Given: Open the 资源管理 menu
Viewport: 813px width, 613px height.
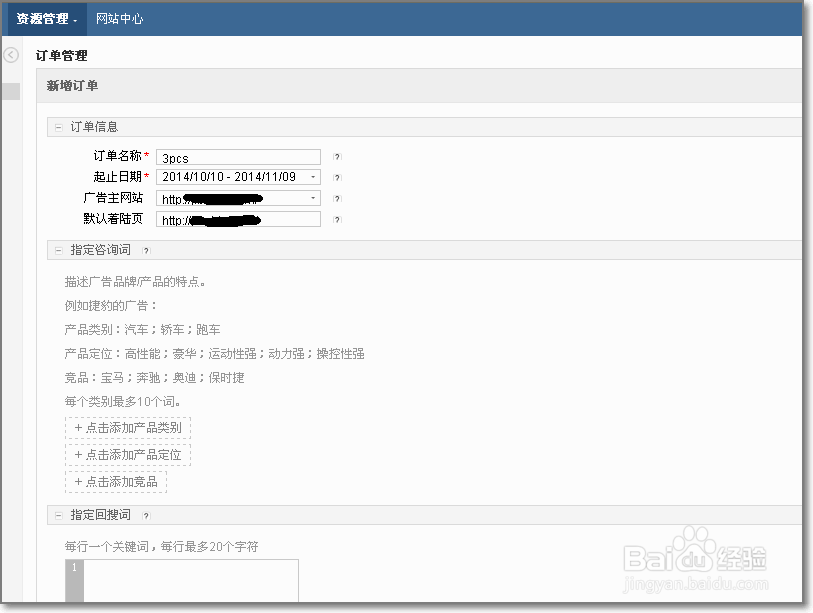Looking at the screenshot, I should [47, 19].
